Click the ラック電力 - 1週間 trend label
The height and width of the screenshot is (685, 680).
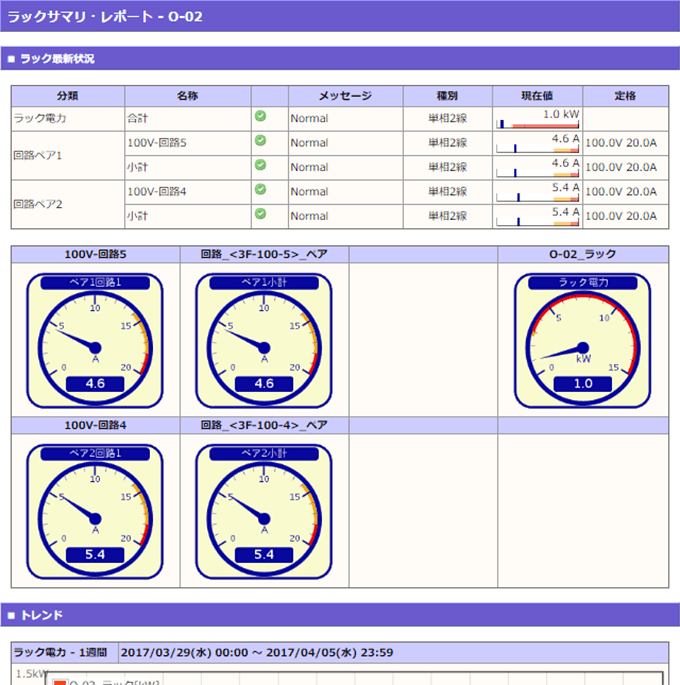64,653
